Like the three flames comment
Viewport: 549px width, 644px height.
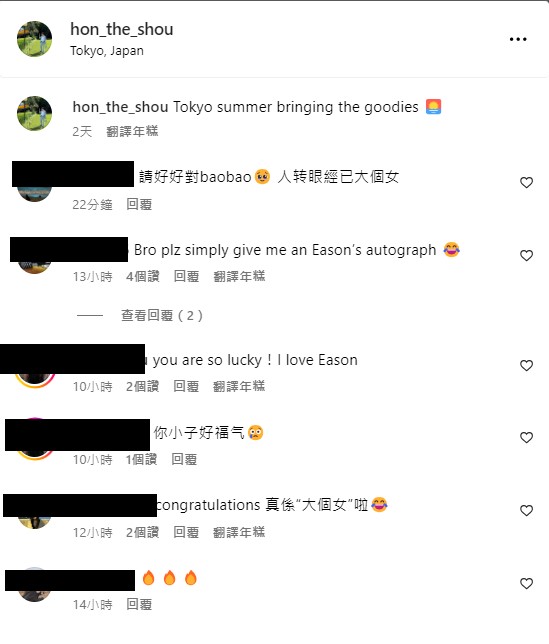coord(526,583)
